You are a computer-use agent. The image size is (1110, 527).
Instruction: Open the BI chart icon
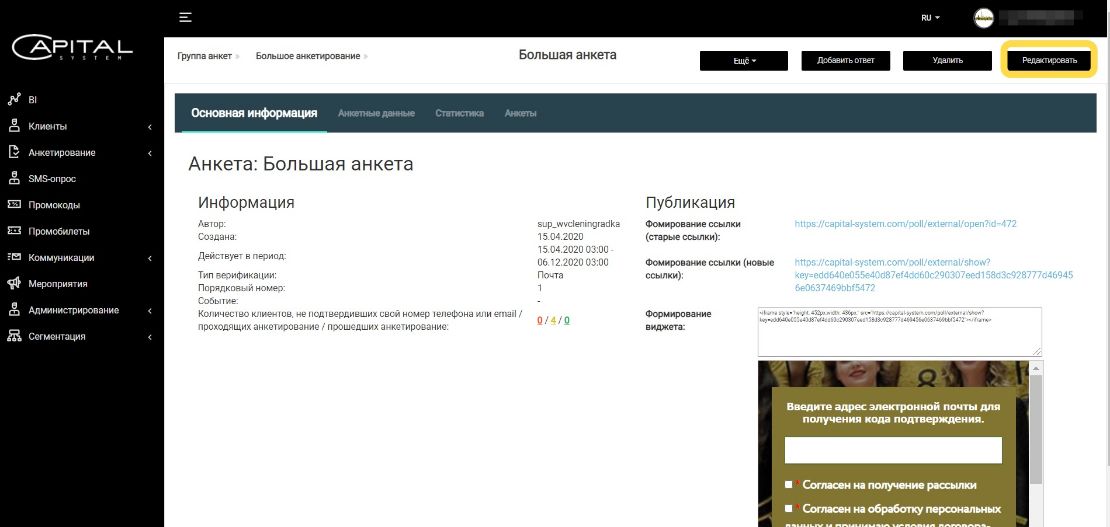[14, 100]
